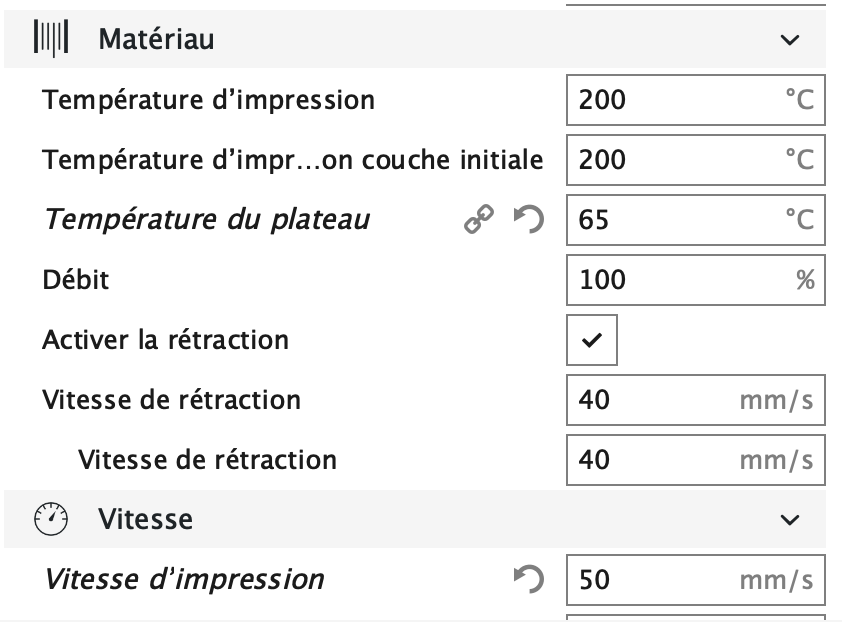This screenshot has width=842, height=622.
Task: Select the Matériau section header label
Action: [x=156, y=40]
